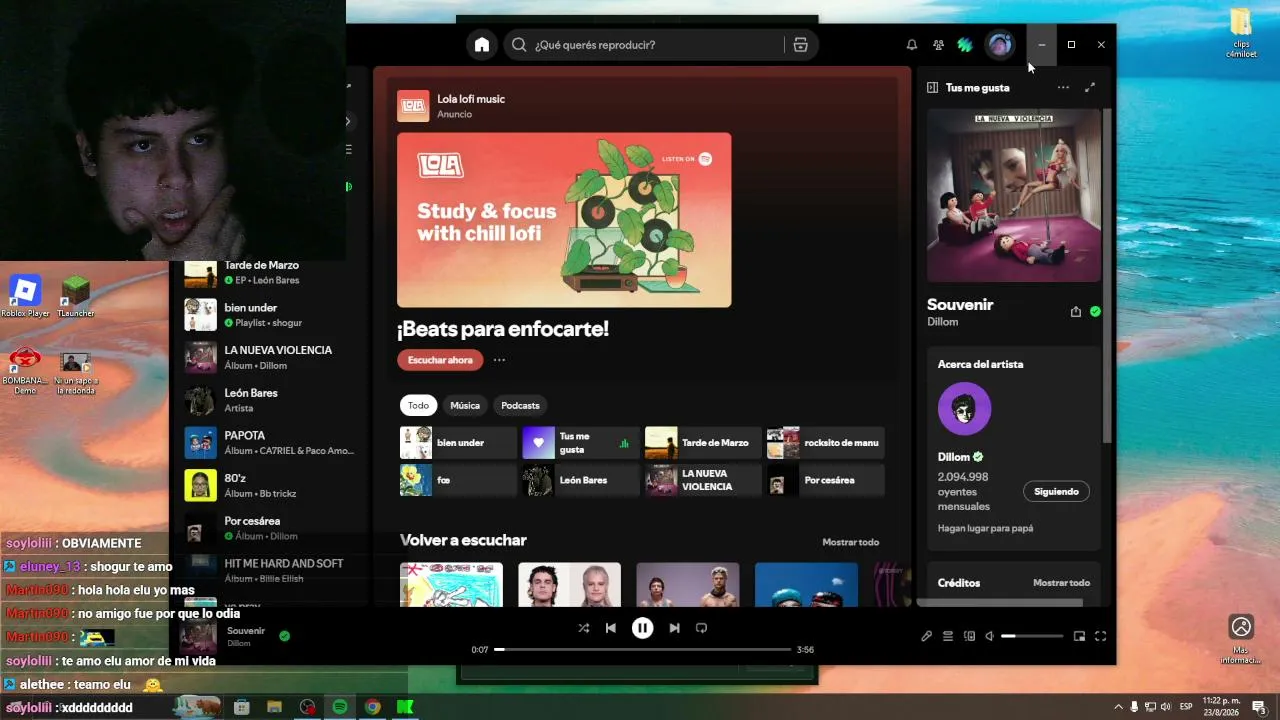Open the Windows notification center
The width and height of the screenshot is (1280, 720).
pyautogui.click(x=1259, y=707)
